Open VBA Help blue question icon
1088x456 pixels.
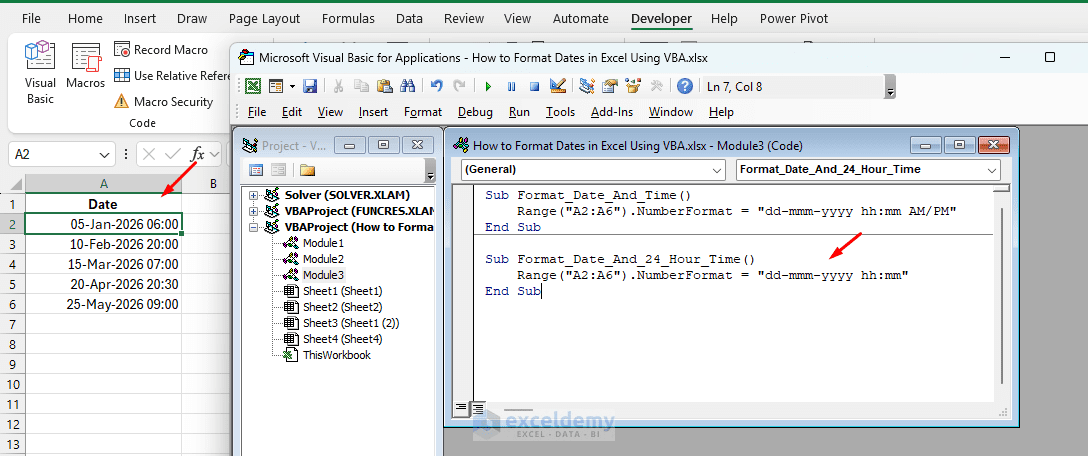685,86
